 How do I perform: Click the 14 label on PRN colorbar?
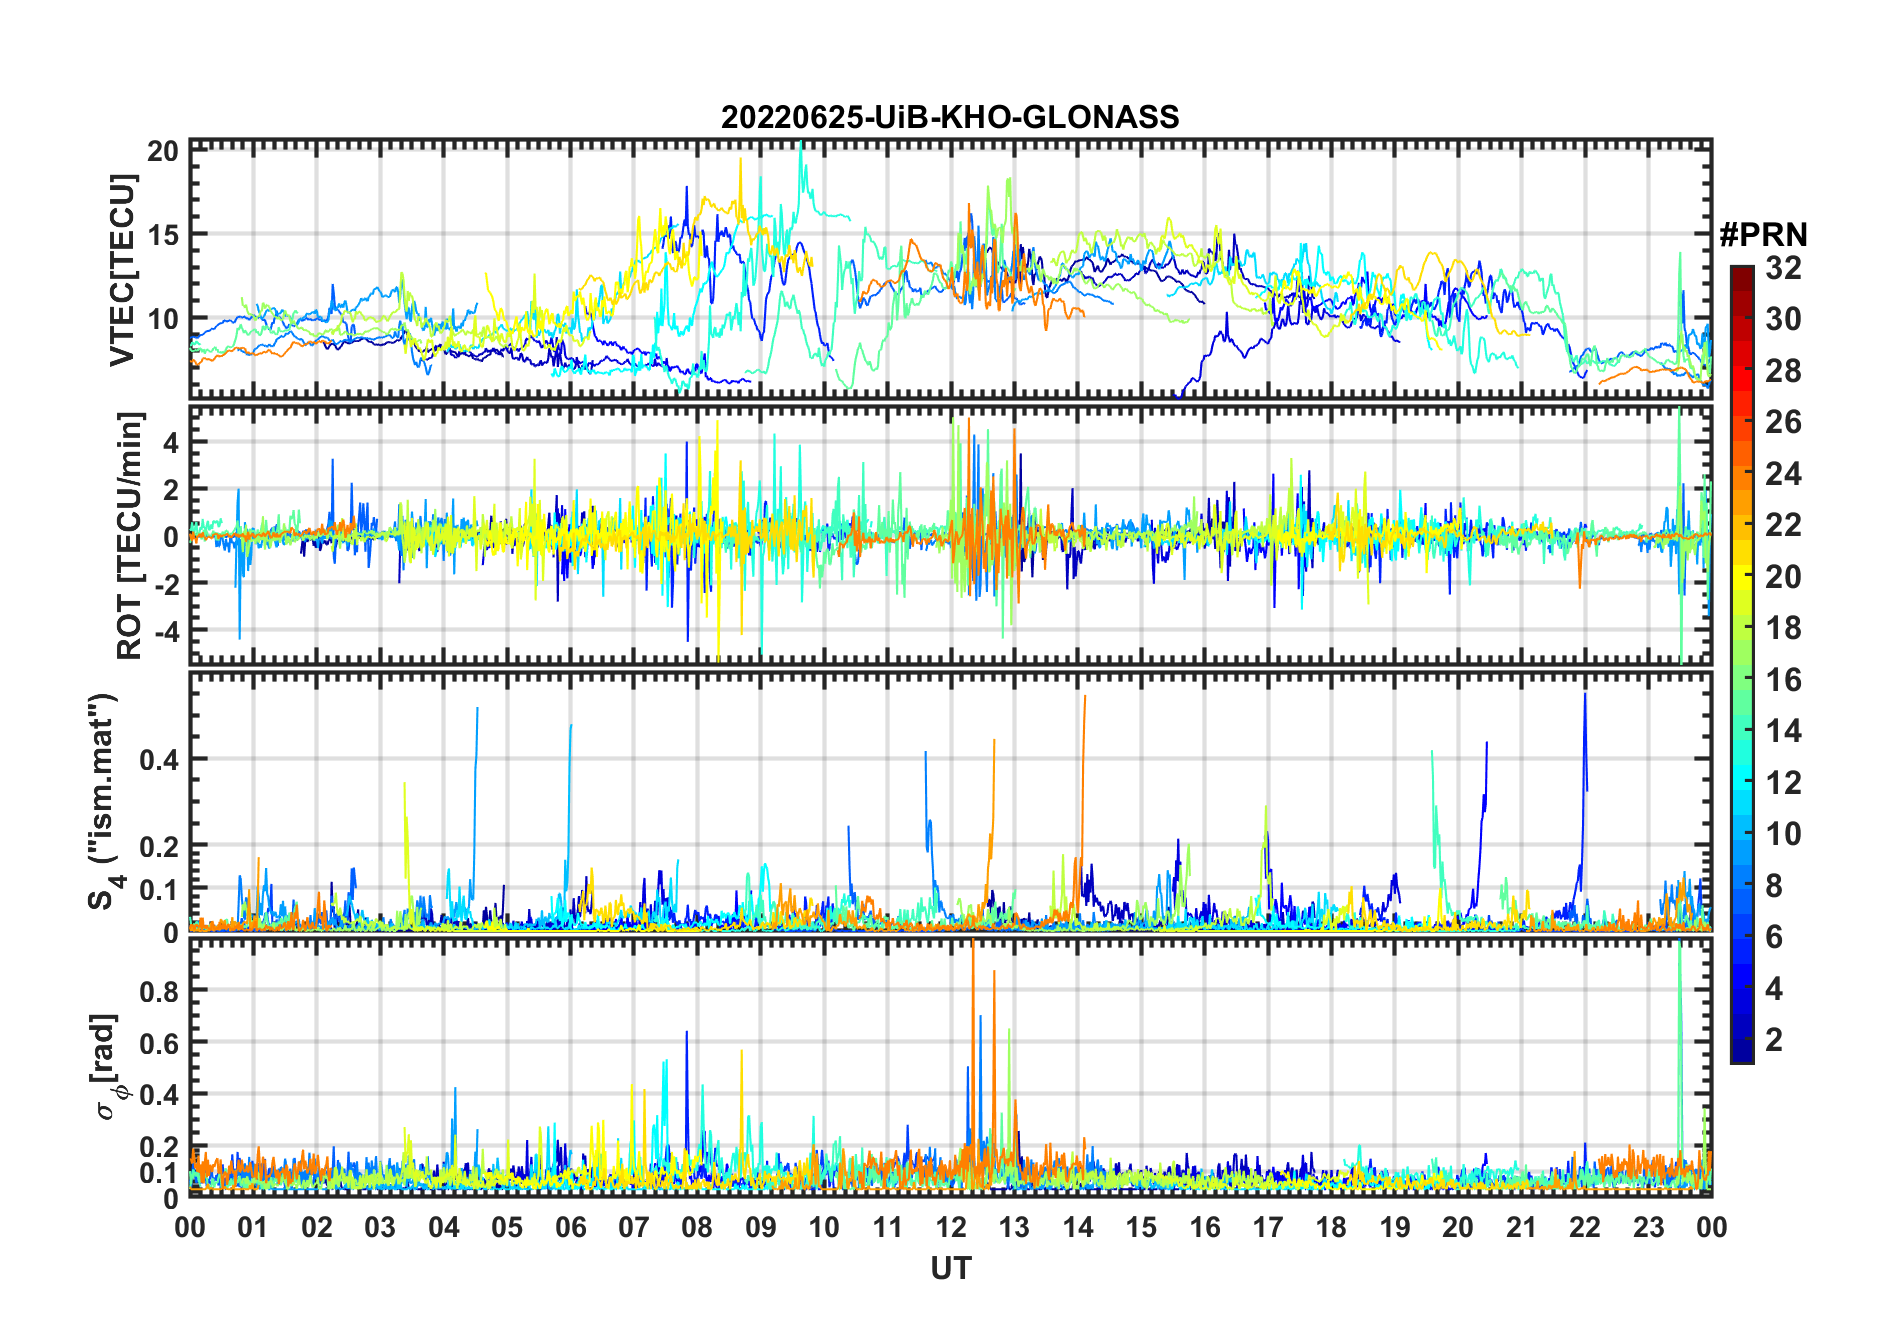[x=1784, y=731]
